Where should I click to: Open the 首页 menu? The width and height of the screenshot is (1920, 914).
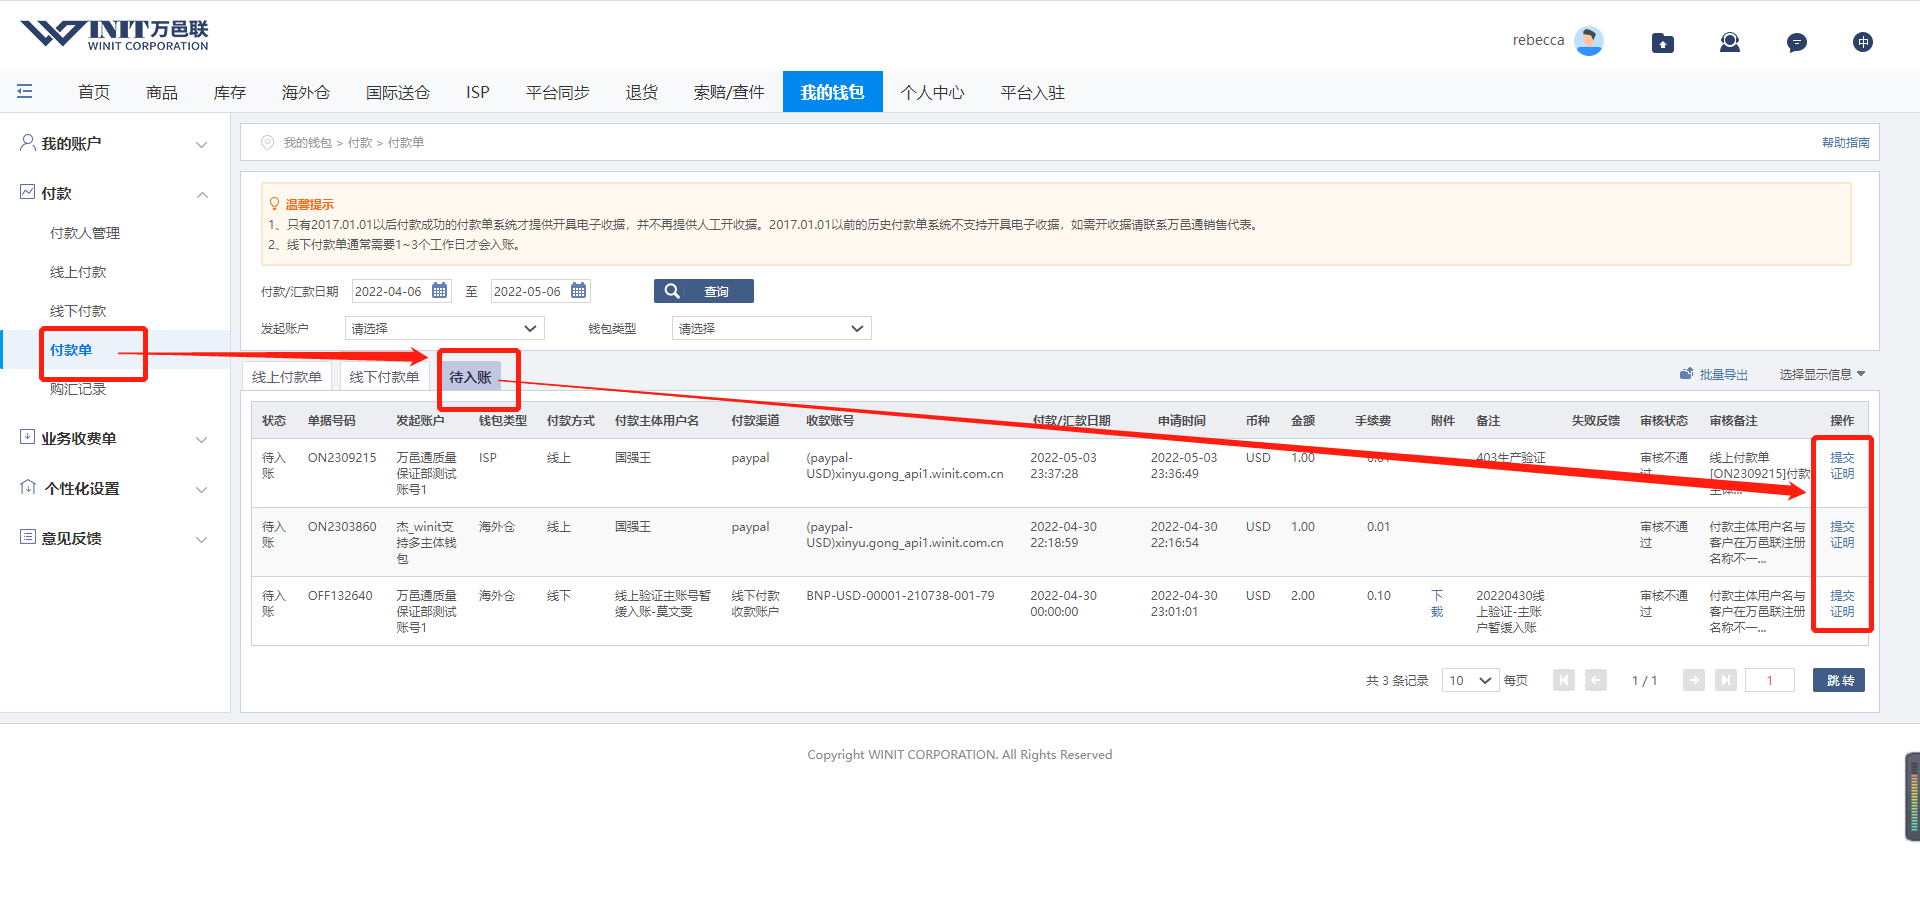click(94, 92)
